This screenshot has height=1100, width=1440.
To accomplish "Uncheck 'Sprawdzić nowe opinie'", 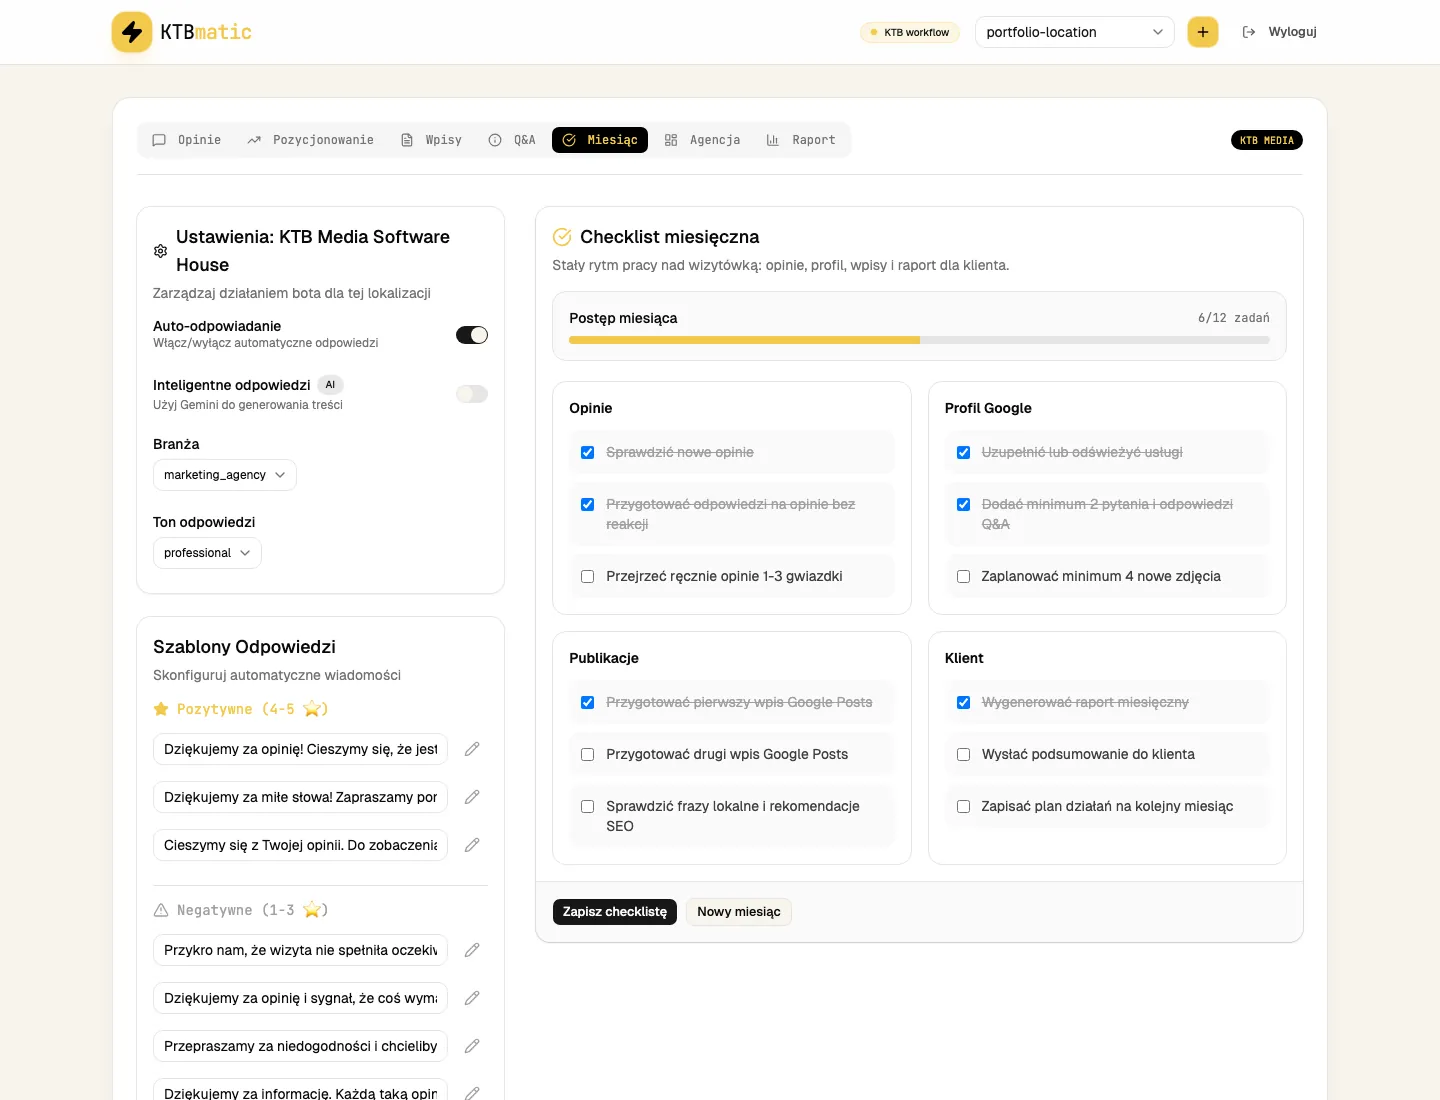I will pos(588,453).
